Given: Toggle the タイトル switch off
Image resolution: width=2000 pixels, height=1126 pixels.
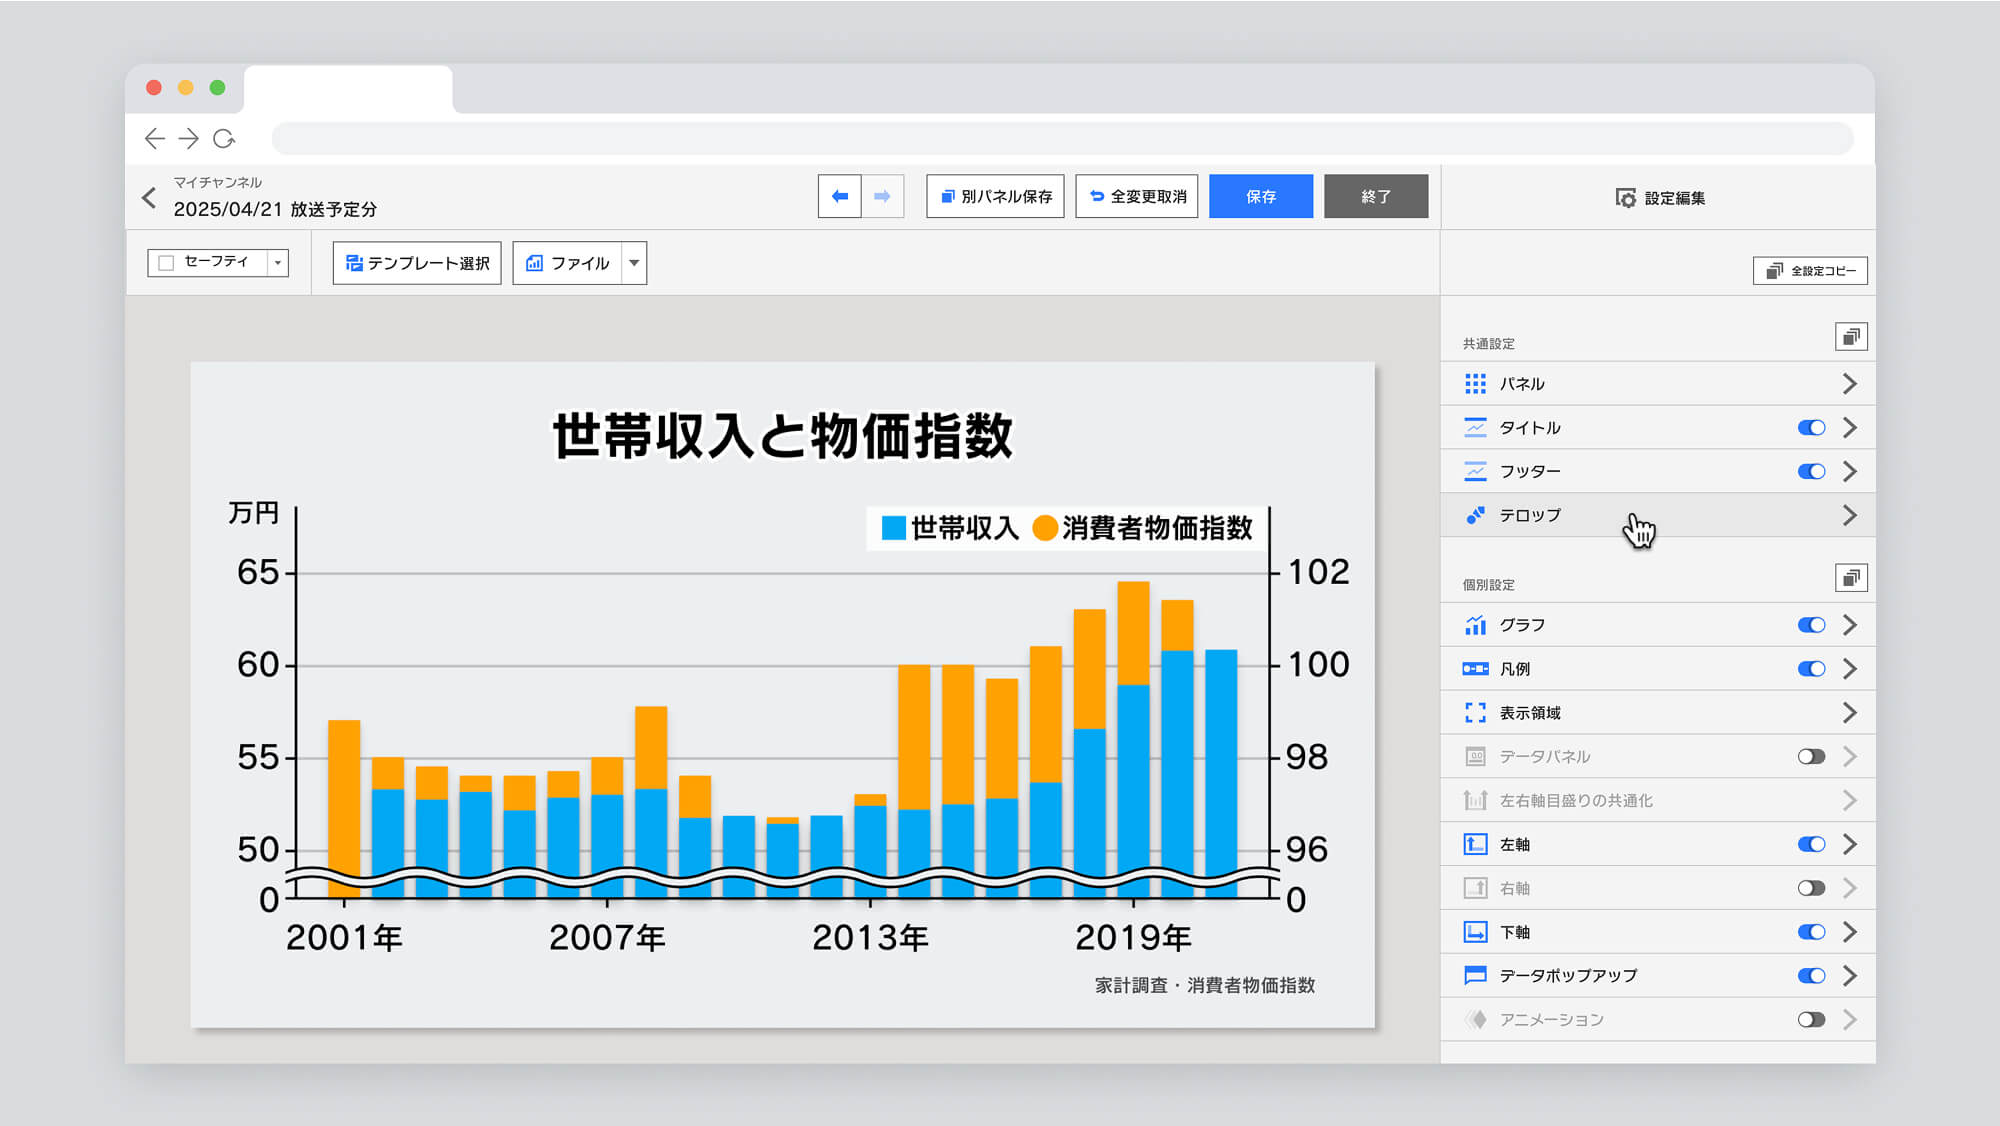Looking at the screenshot, I should (x=1811, y=428).
